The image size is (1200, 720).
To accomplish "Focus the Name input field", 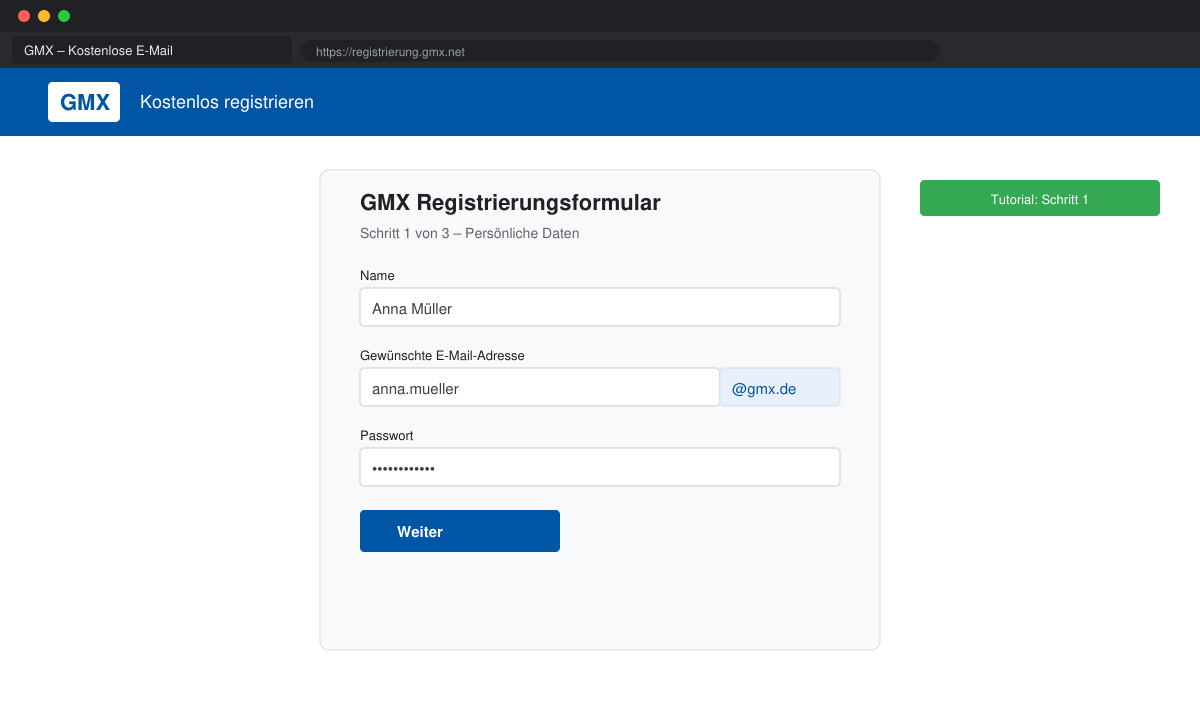I will (x=600, y=307).
